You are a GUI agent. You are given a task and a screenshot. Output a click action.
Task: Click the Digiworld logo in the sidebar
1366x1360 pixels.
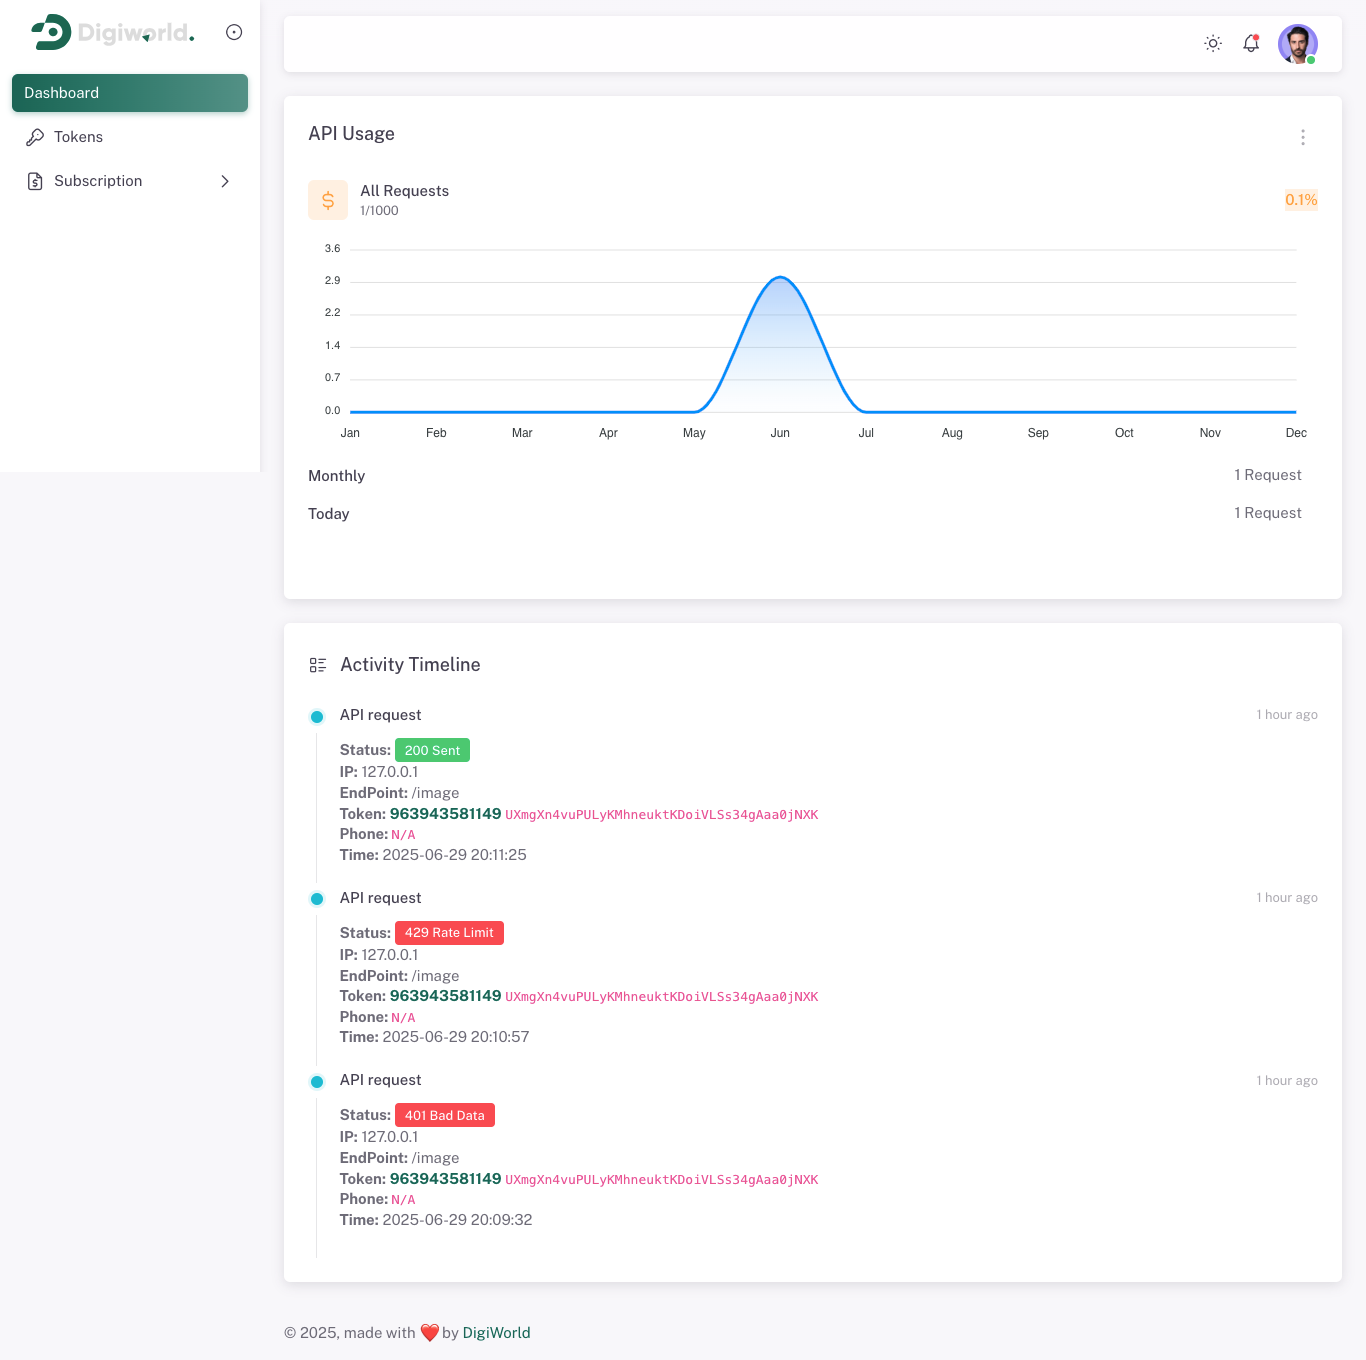click(110, 31)
